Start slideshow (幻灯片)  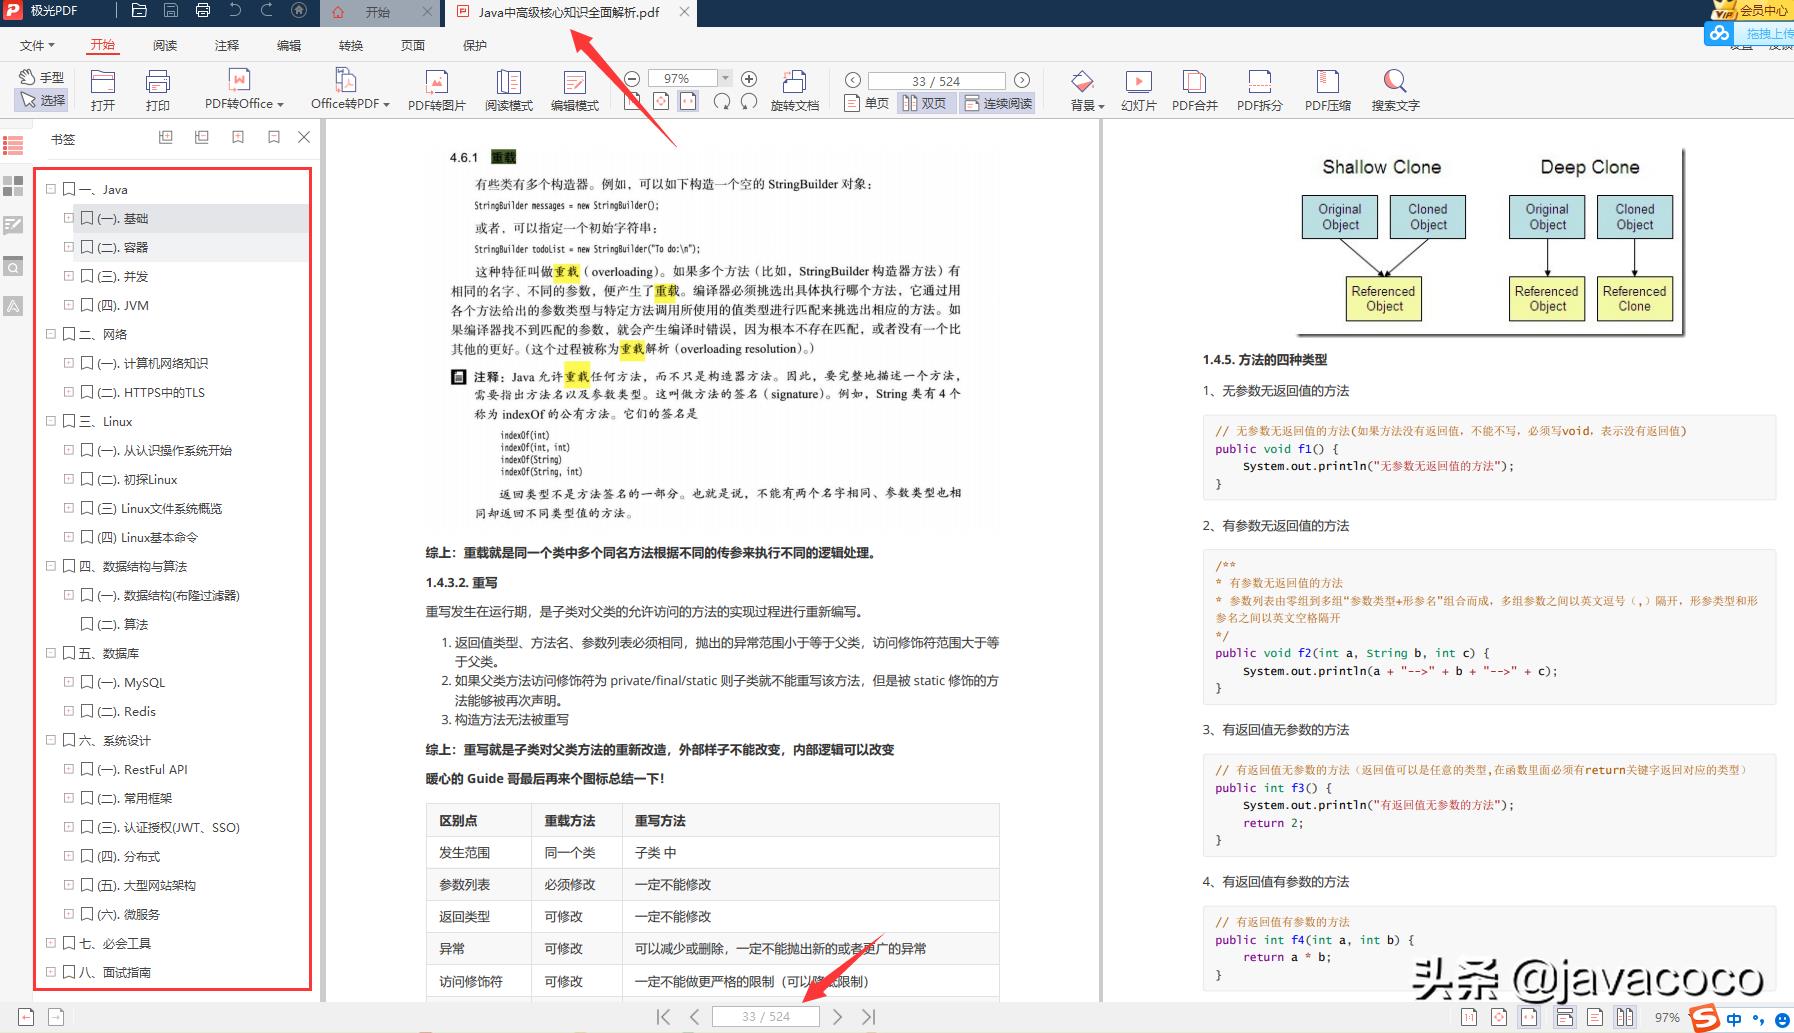click(1138, 89)
